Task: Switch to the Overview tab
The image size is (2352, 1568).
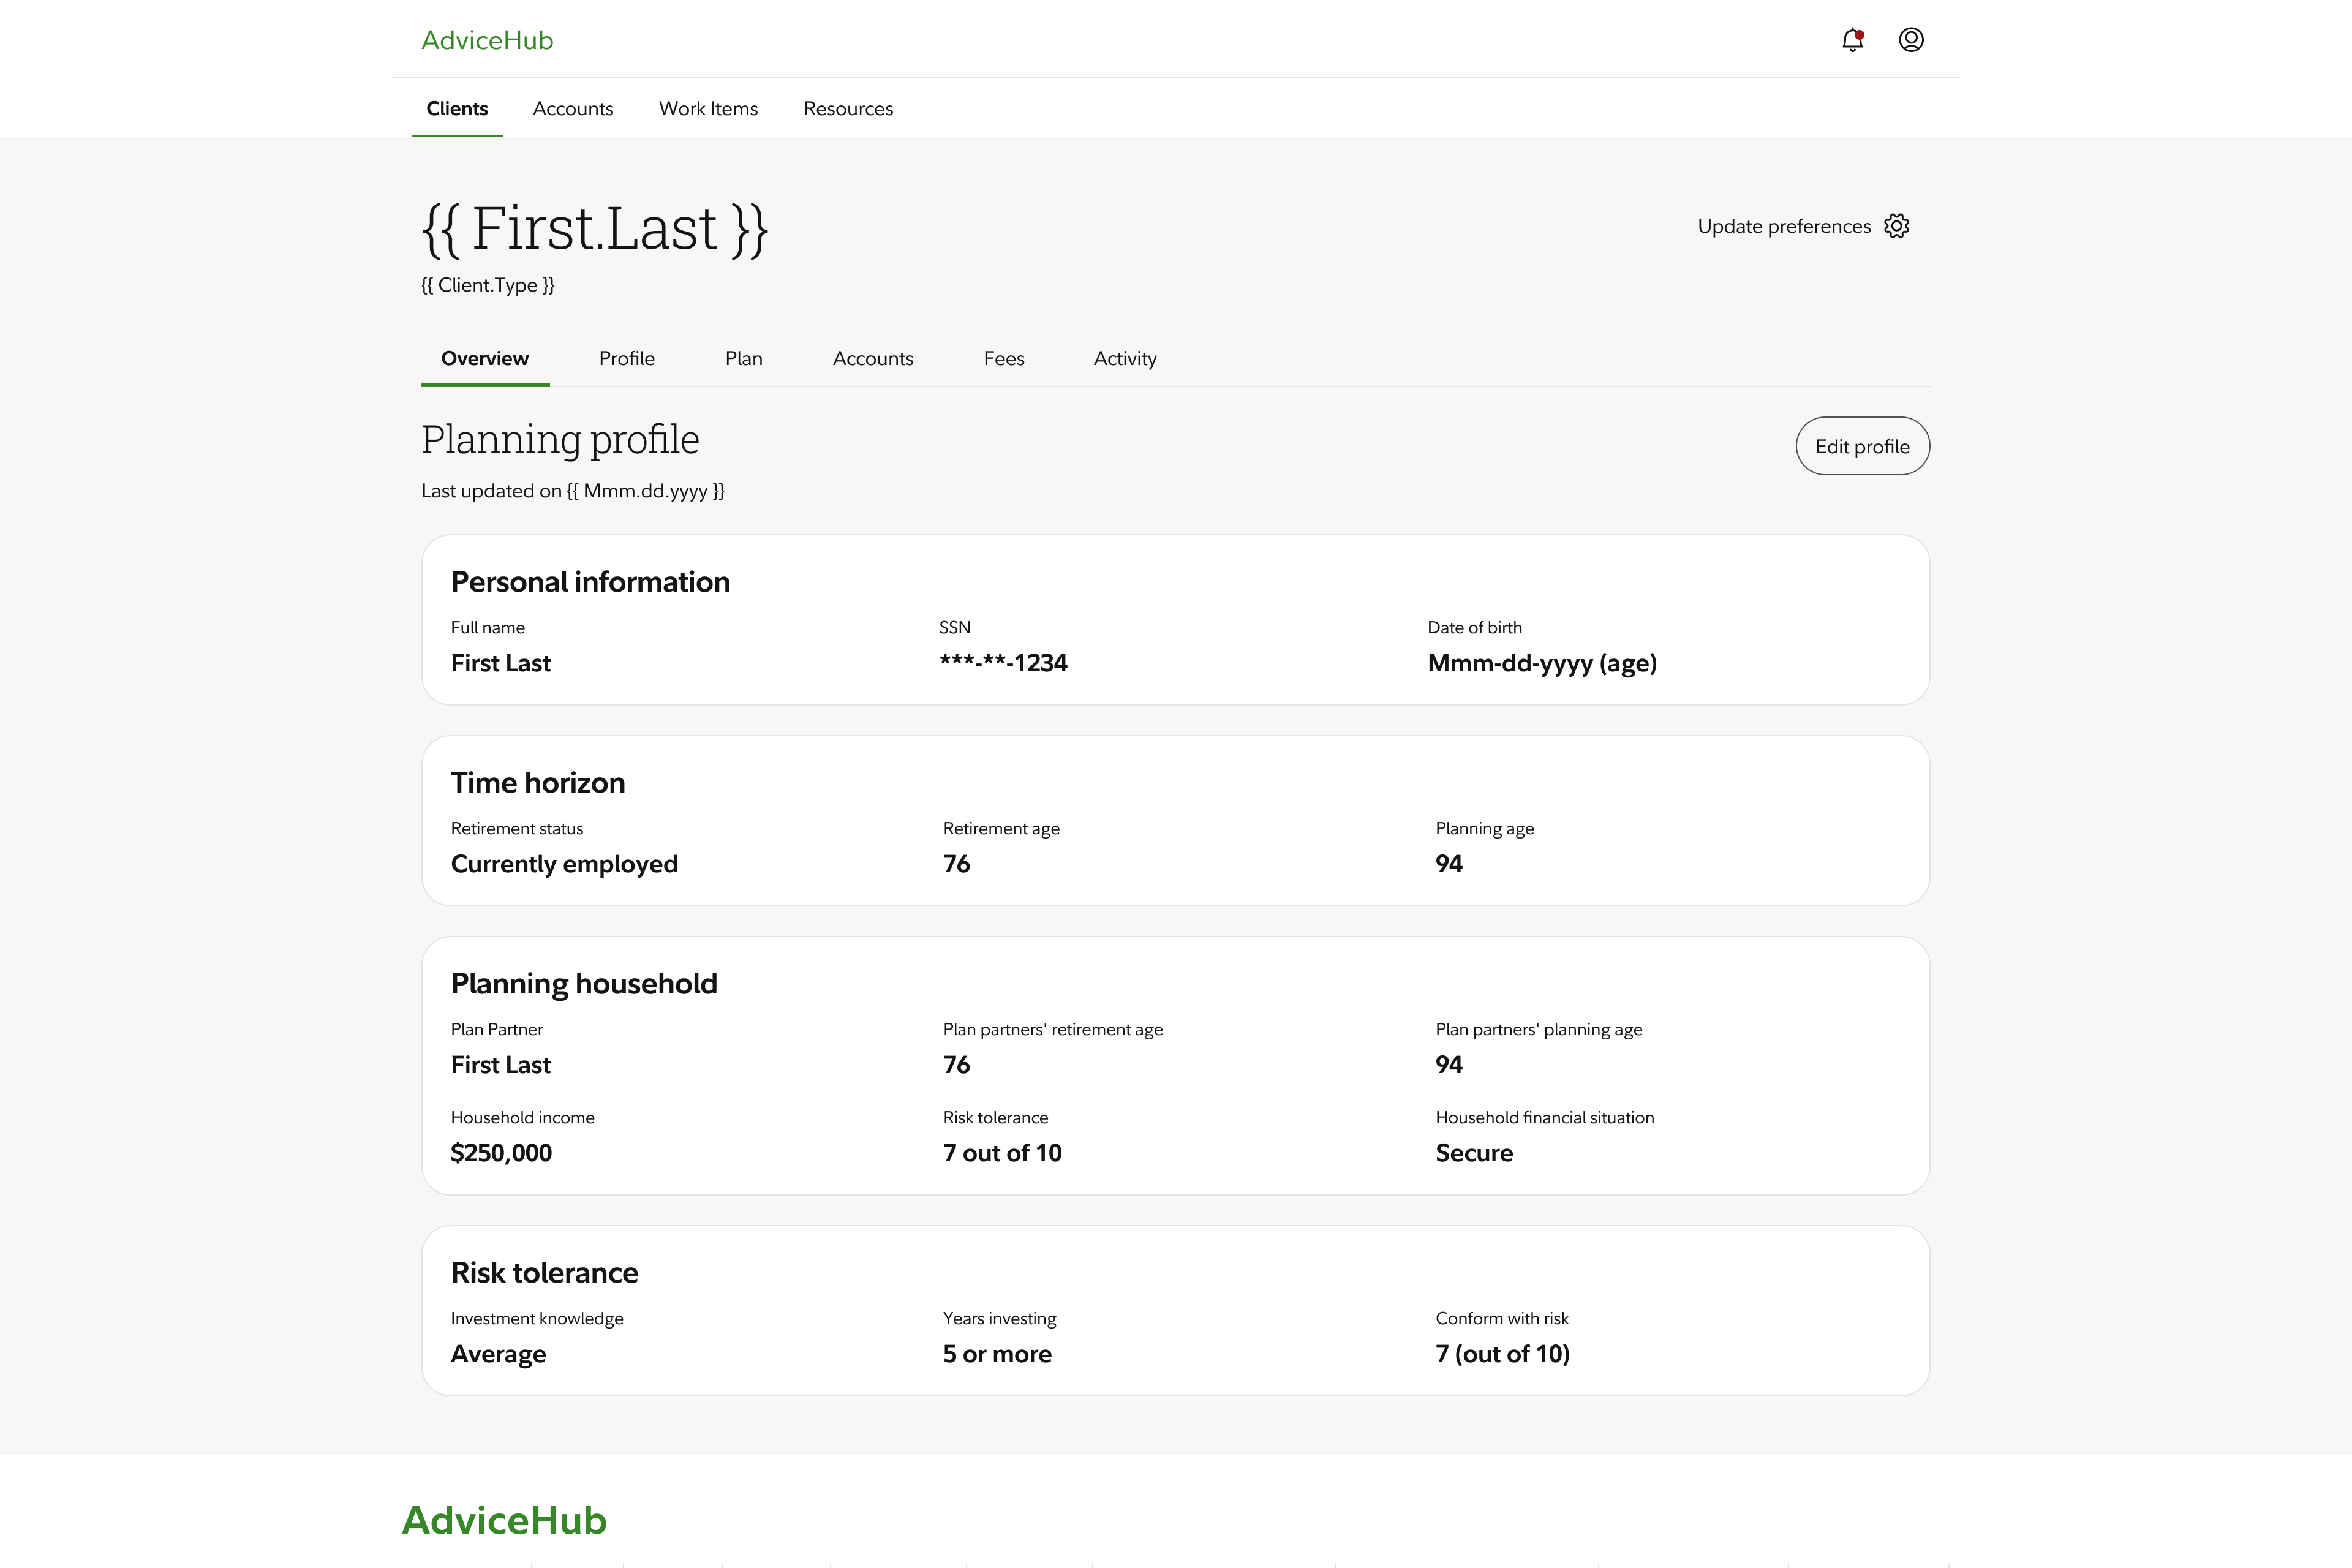Action: (x=485, y=358)
